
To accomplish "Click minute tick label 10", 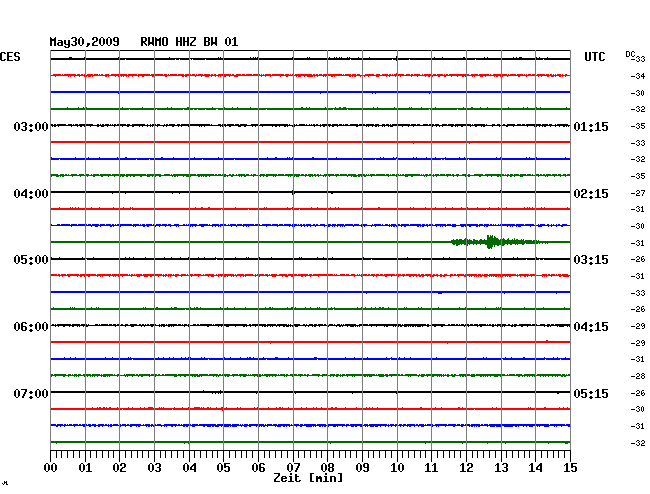I will (x=397, y=467).
